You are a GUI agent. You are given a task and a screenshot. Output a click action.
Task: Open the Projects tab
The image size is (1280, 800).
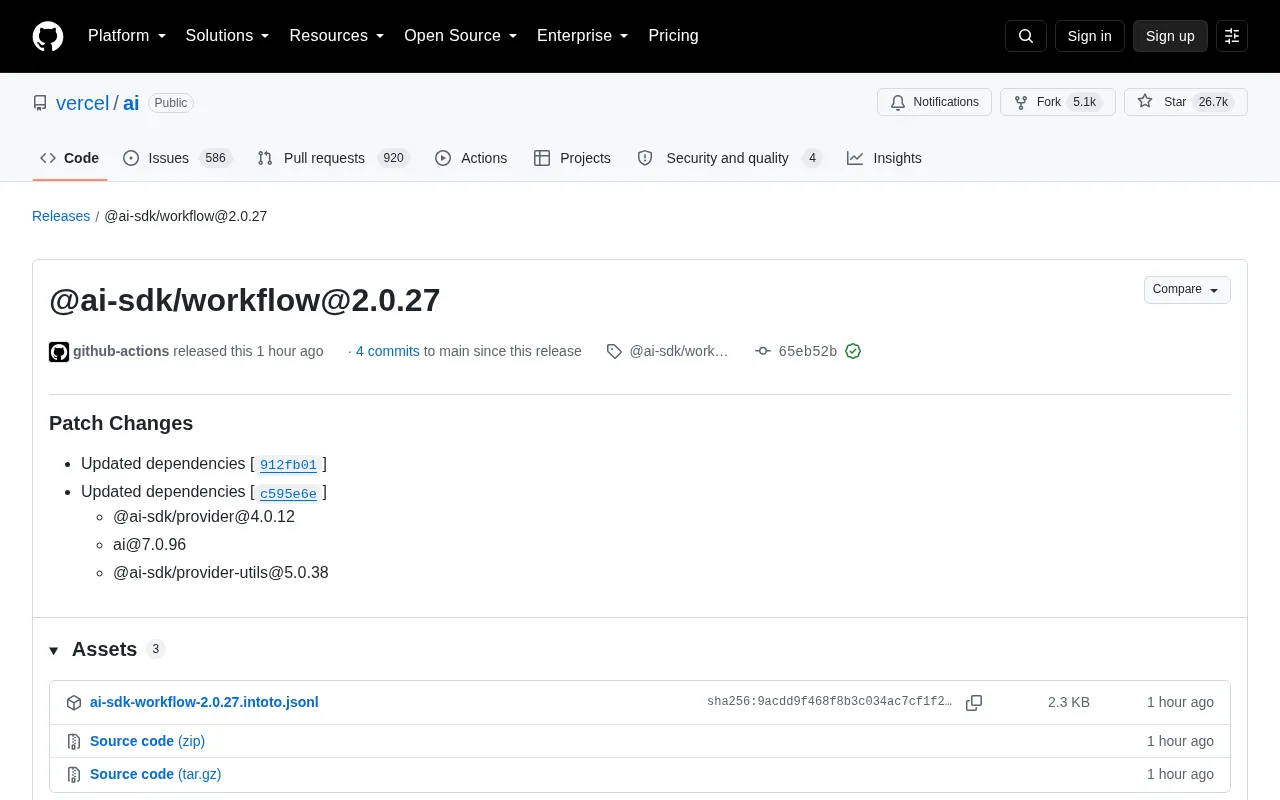[572, 158]
